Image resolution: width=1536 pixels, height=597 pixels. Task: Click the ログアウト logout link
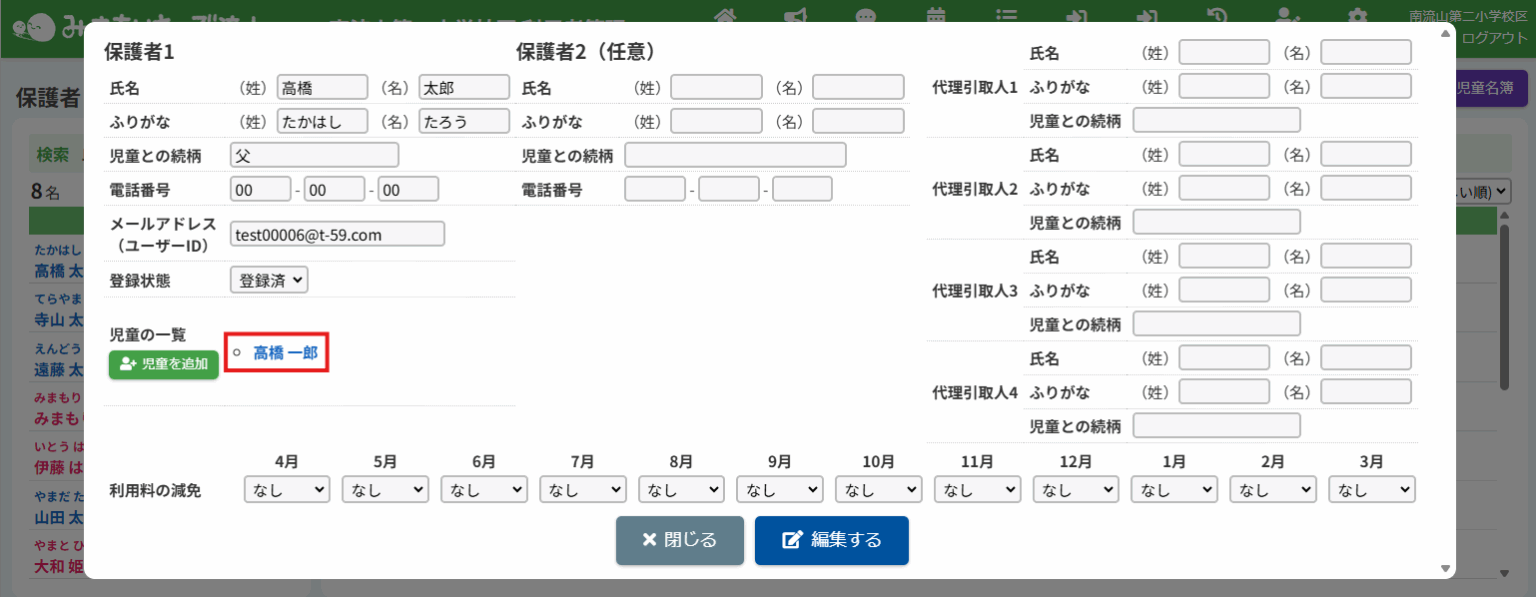pos(1494,38)
